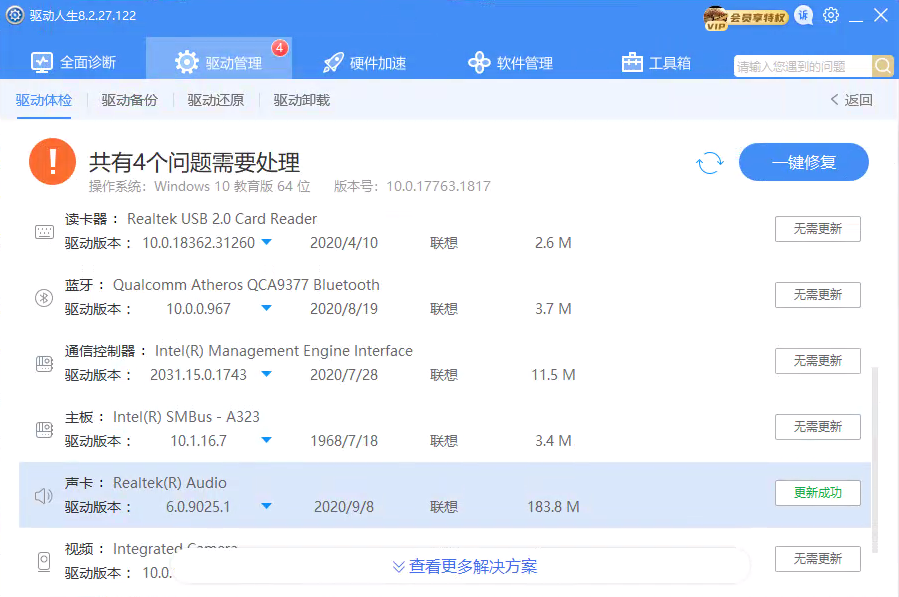Image resolution: width=899 pixels, height=597 pixels.
Task: Expand version dropdown for 2031.15.0.1743
Action: 266,374
